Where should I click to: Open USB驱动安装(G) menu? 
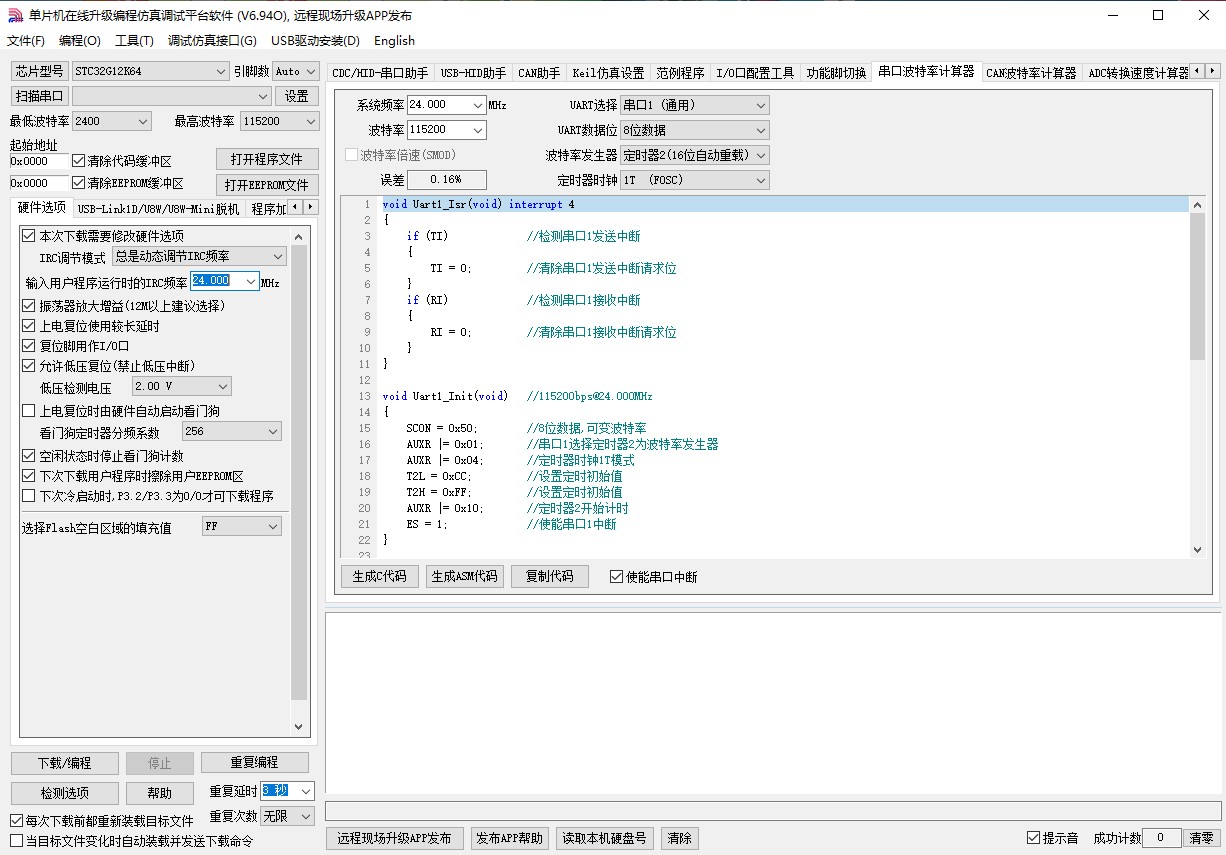click(315, 41)
